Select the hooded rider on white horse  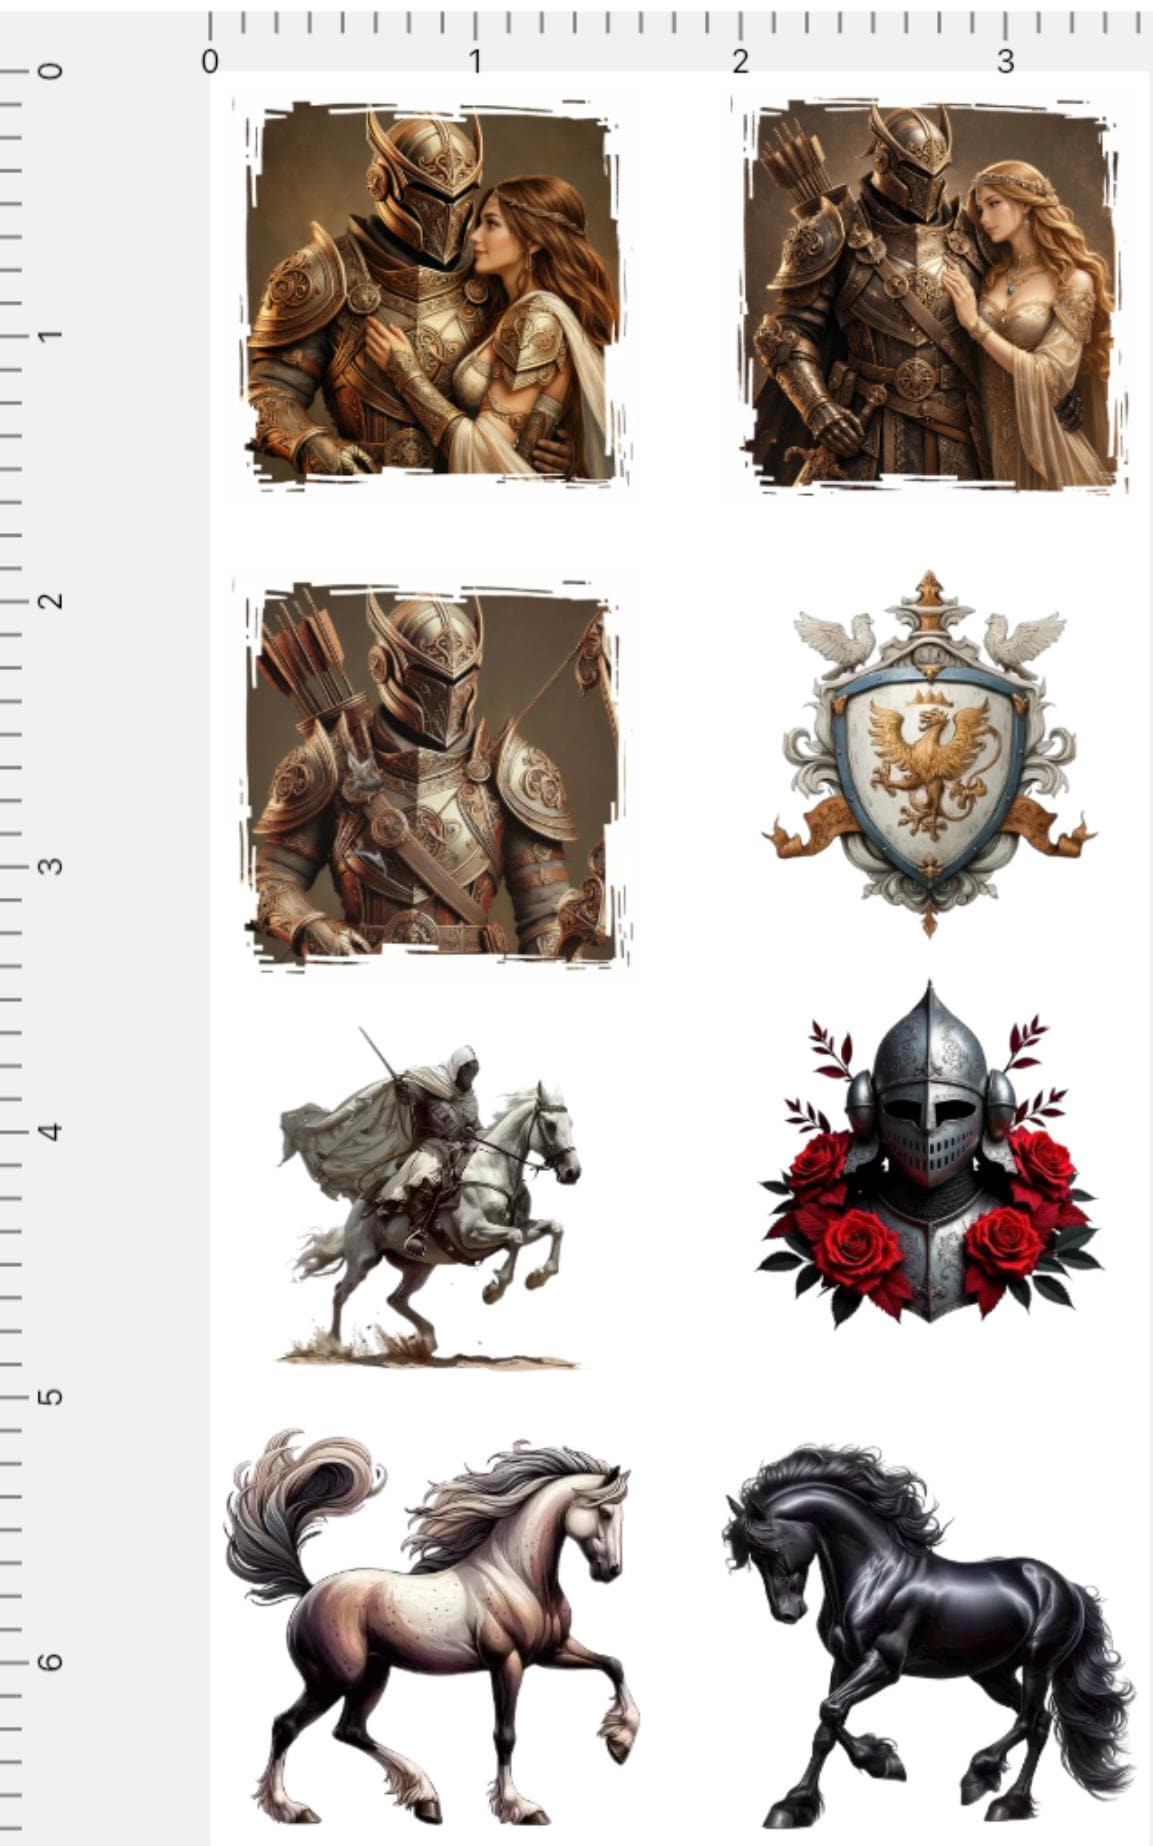coord(430,1196)
